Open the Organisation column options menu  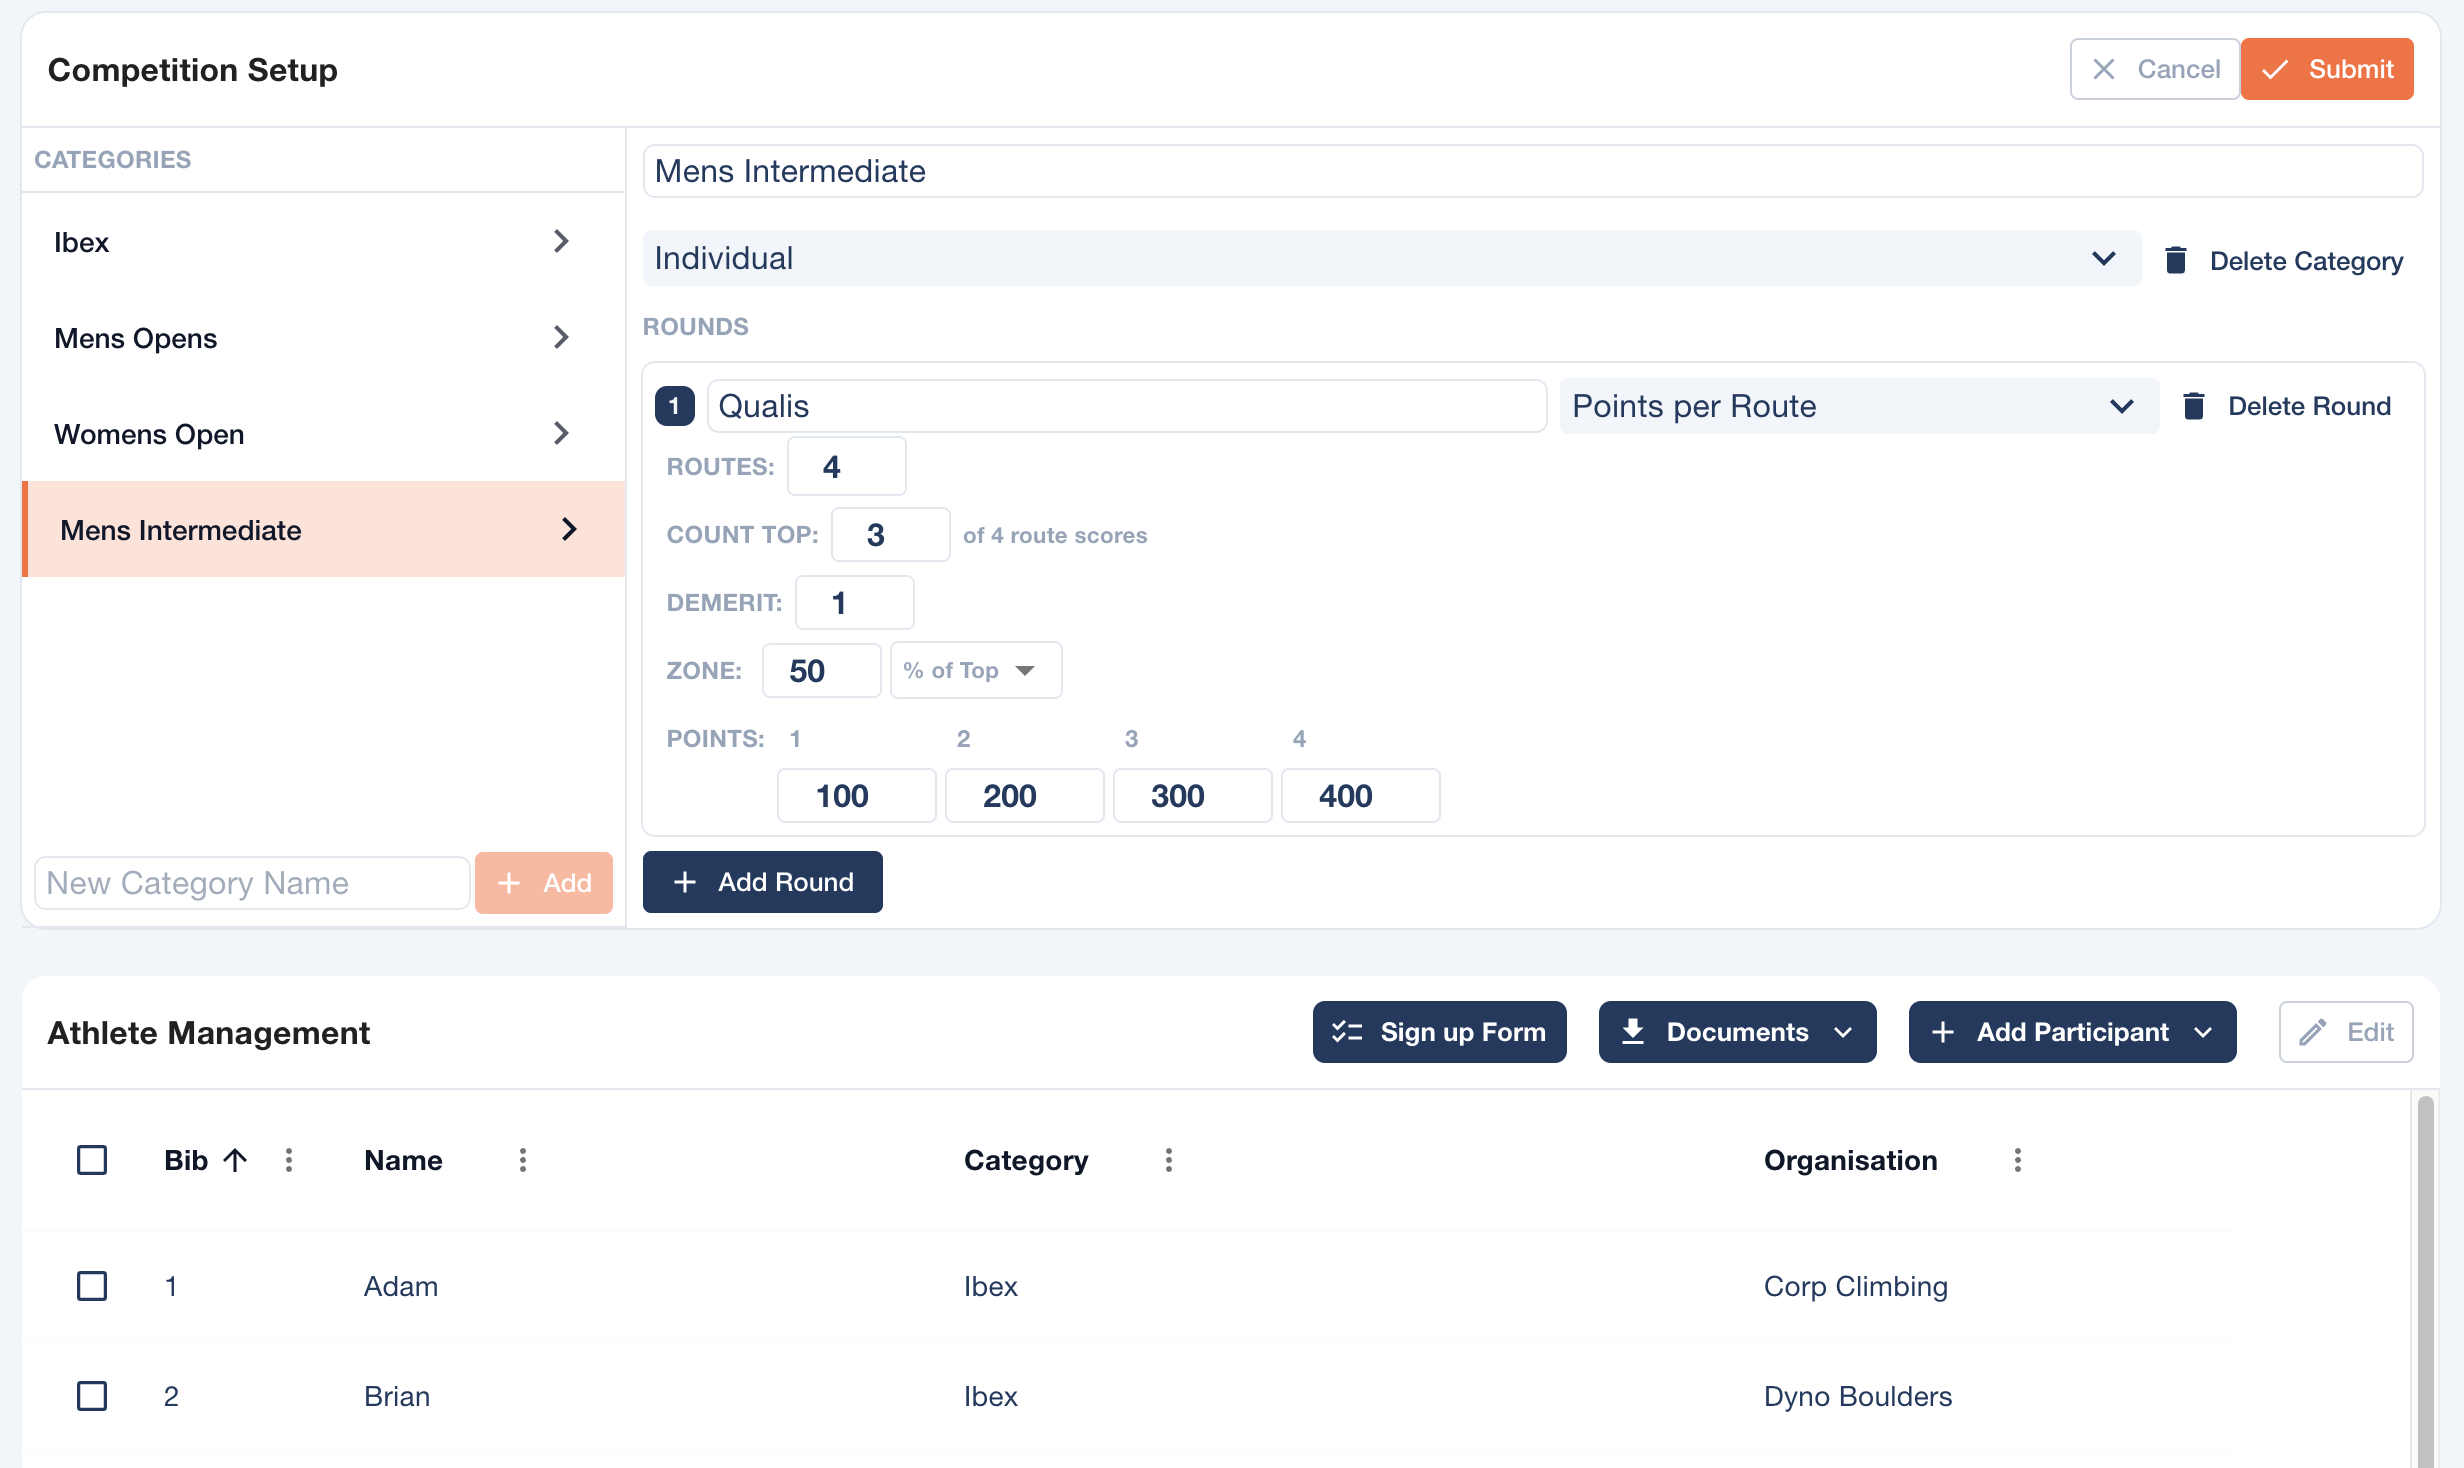pos(2018,1160)
